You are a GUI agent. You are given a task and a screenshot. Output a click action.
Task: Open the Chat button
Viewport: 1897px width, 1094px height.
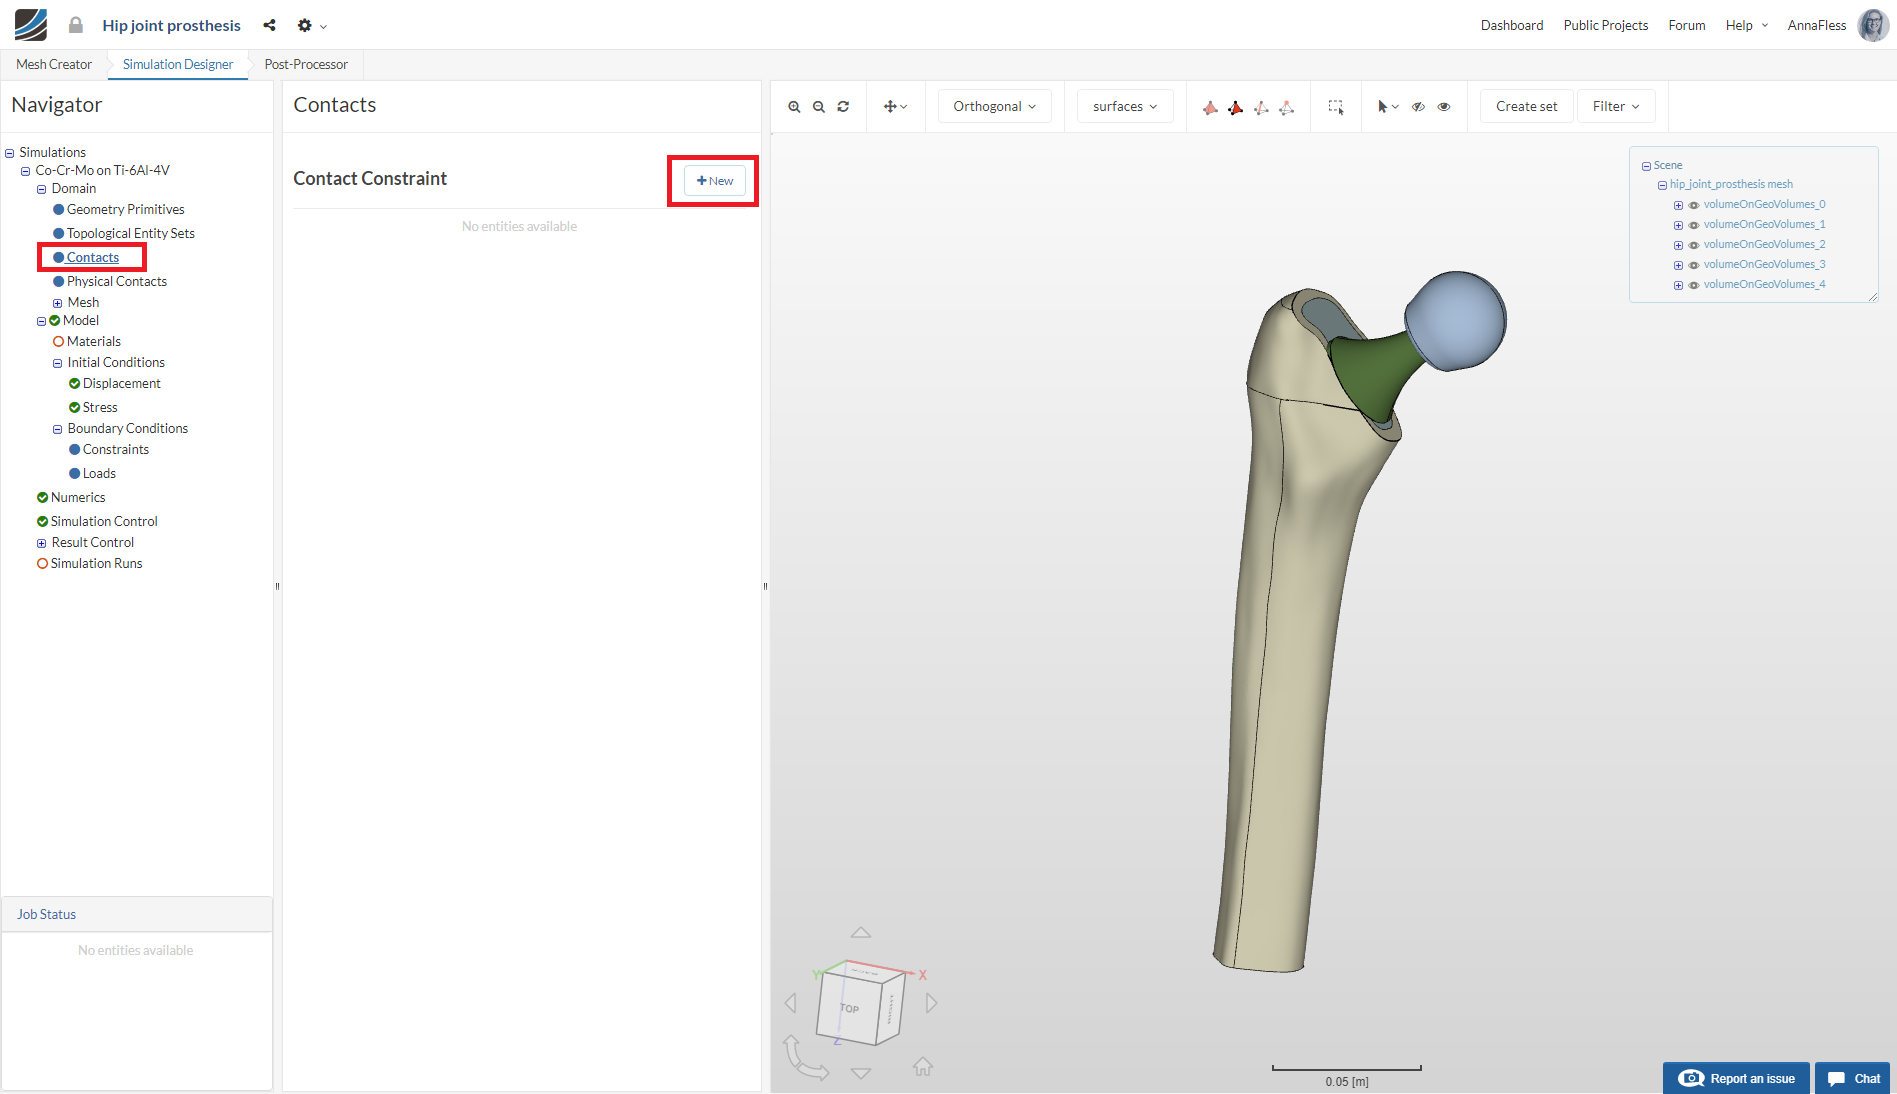coord(1853,1078)
